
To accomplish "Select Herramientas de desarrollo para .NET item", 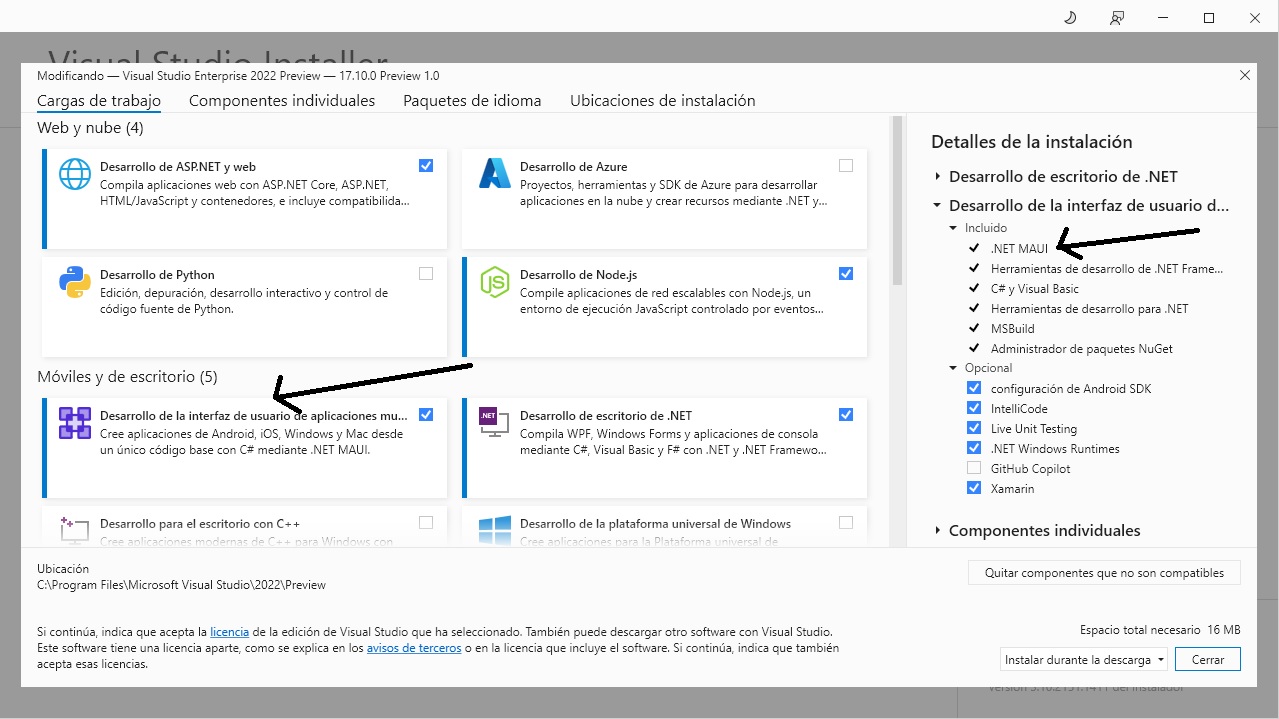I will click(x=1090, y=309).
